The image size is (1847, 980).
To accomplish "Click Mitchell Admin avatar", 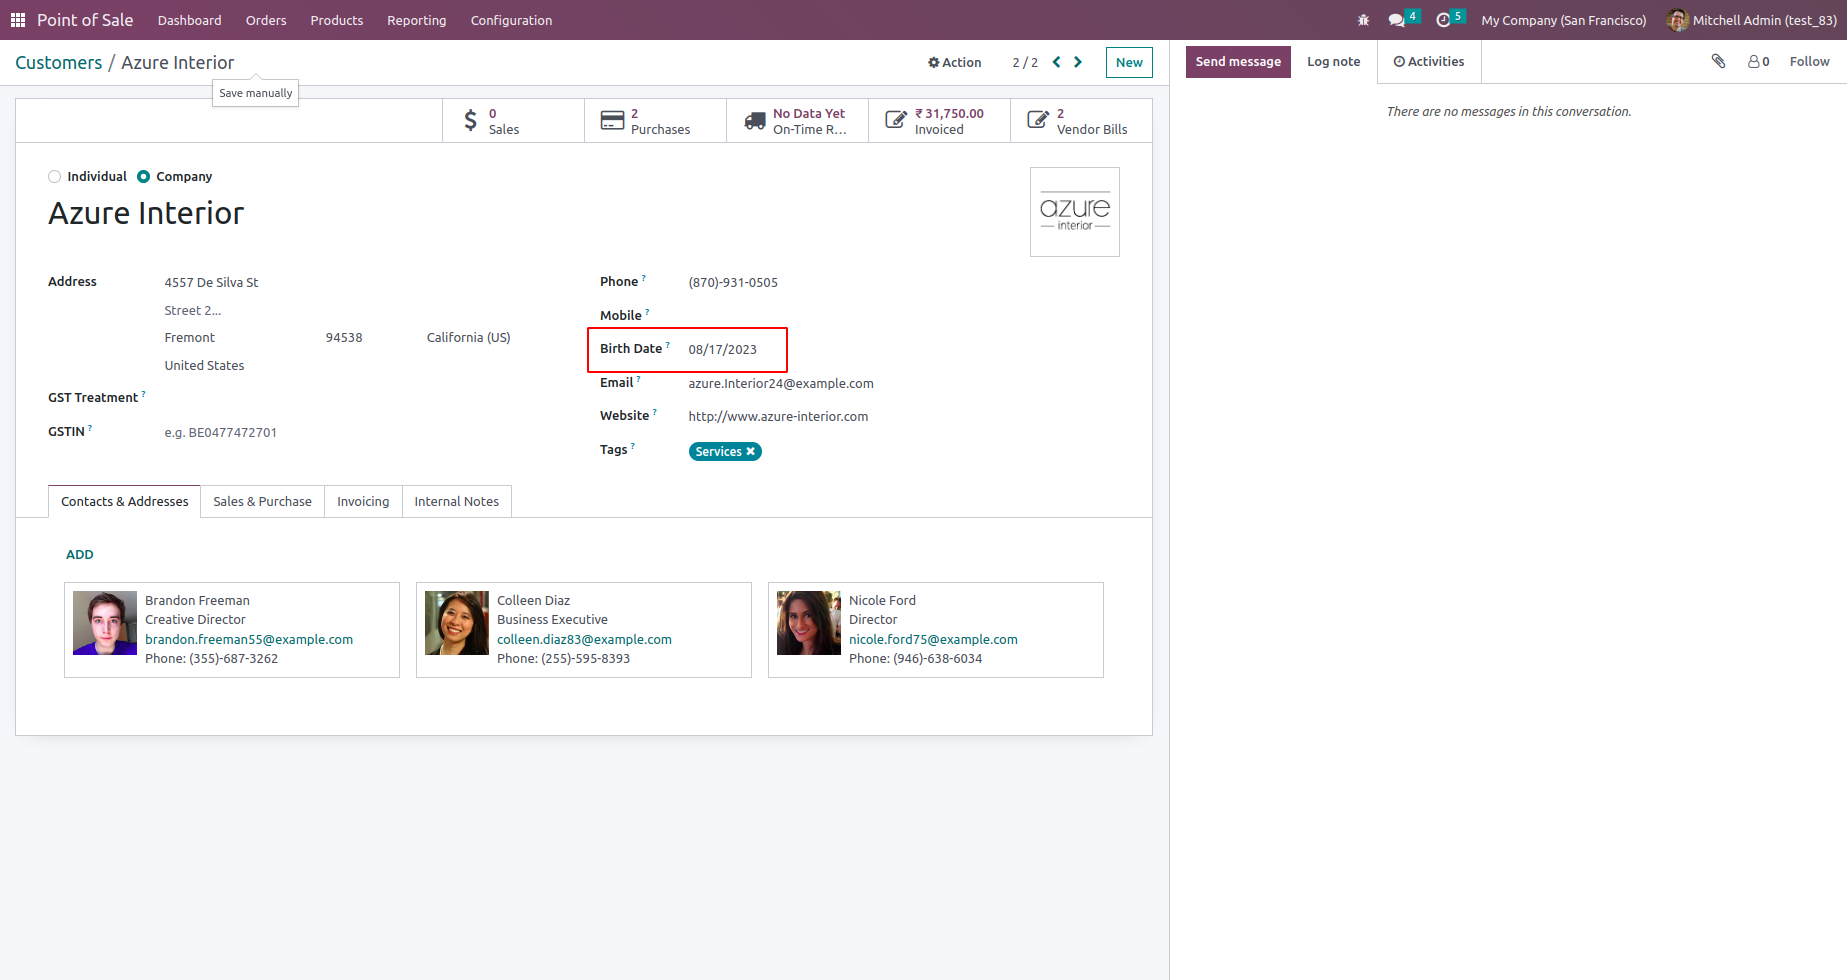I will point(1677,20).
